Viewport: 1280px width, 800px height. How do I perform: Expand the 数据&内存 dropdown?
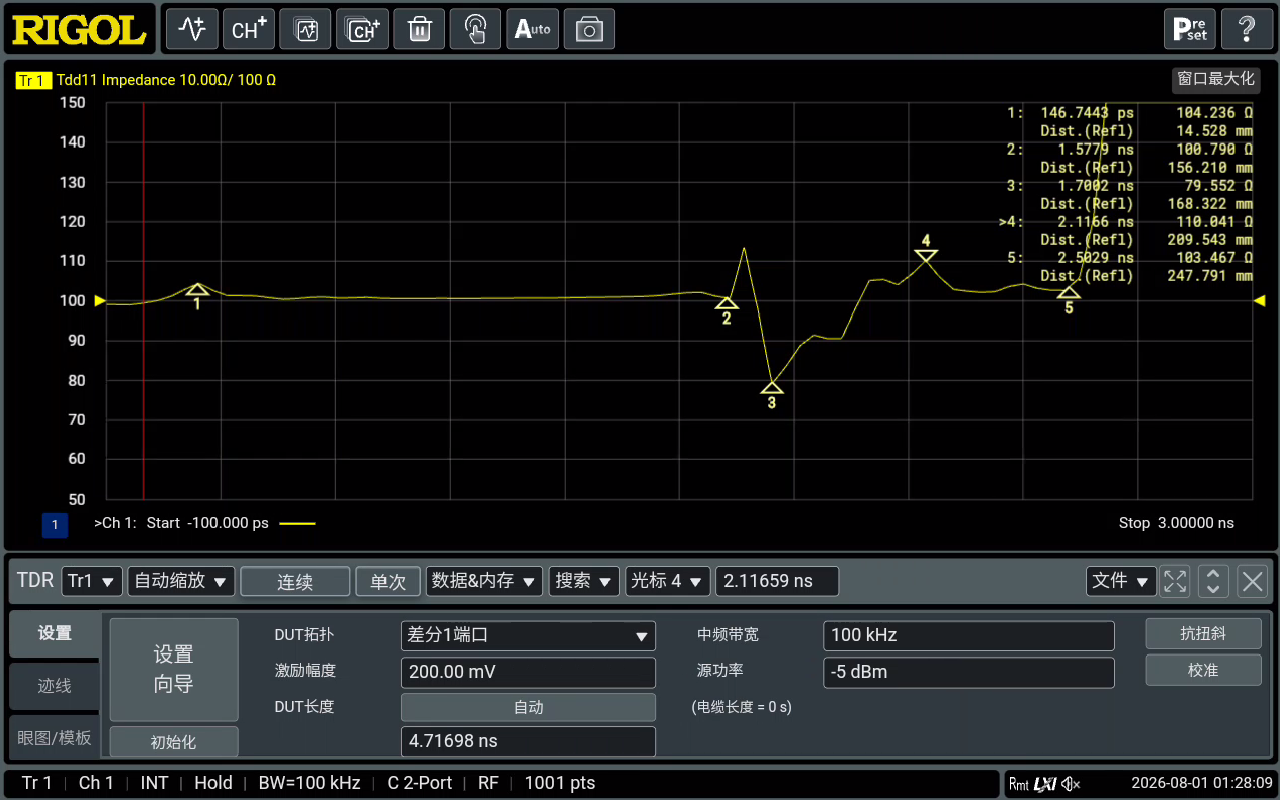click(485, 581)
